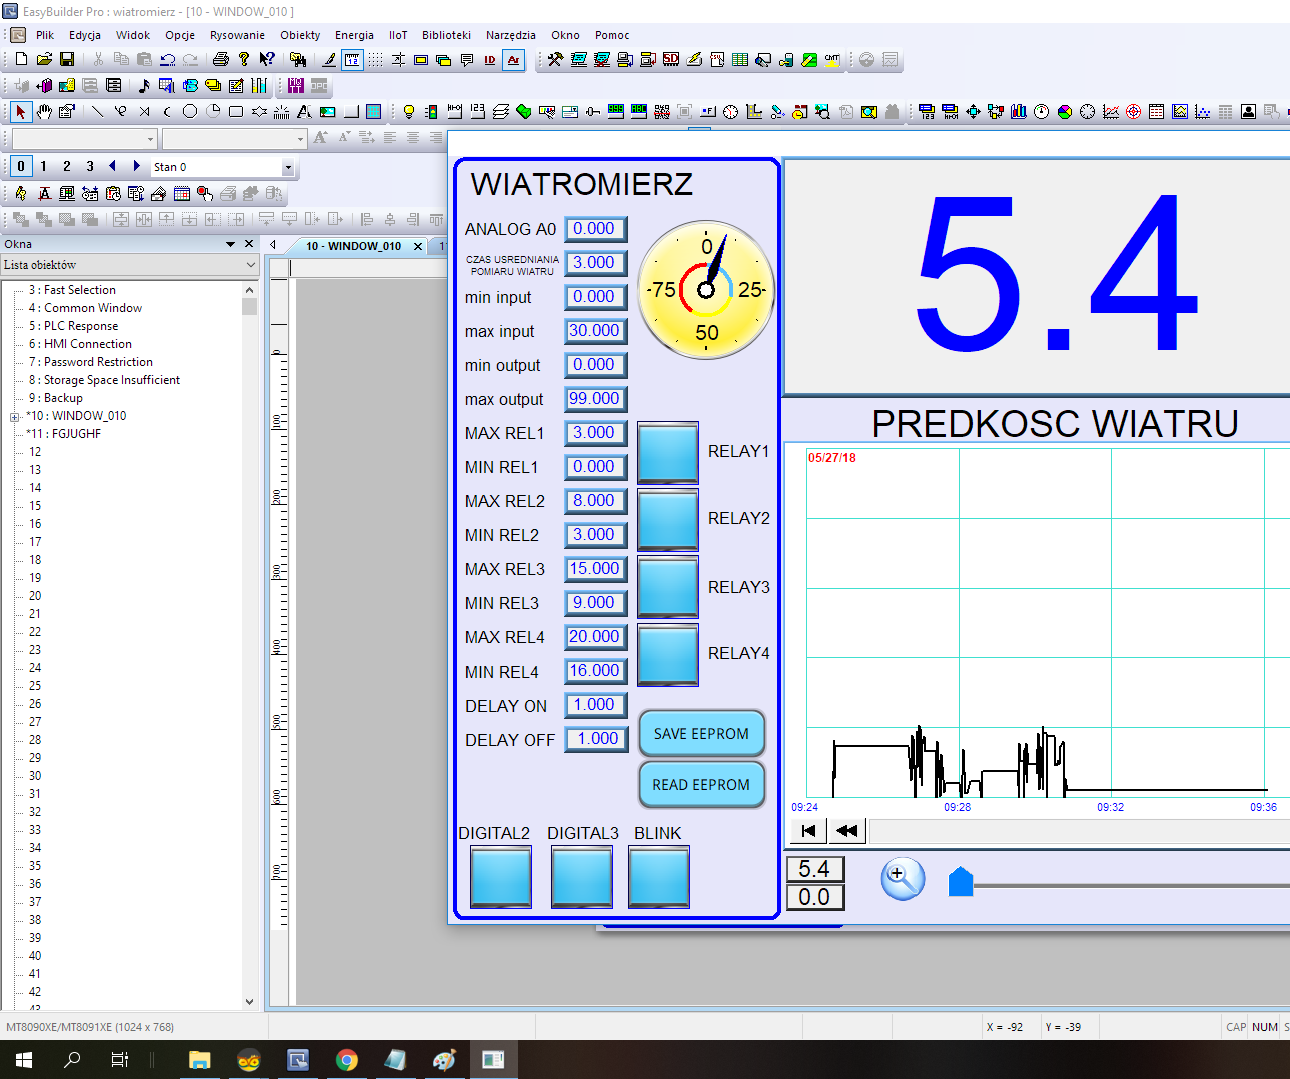The image size is (1290, 1079).
Task: Click the tab scroll left arrow
Action: [273, 245]
